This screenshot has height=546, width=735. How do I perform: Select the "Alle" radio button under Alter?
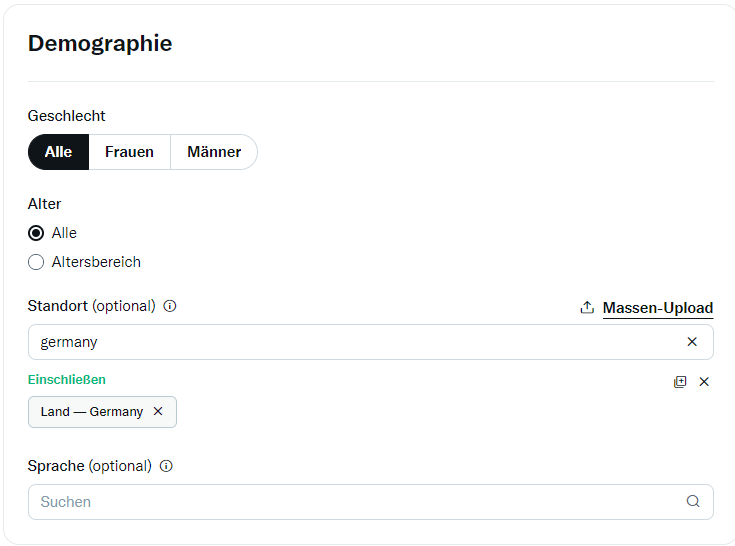click(36, 233)
